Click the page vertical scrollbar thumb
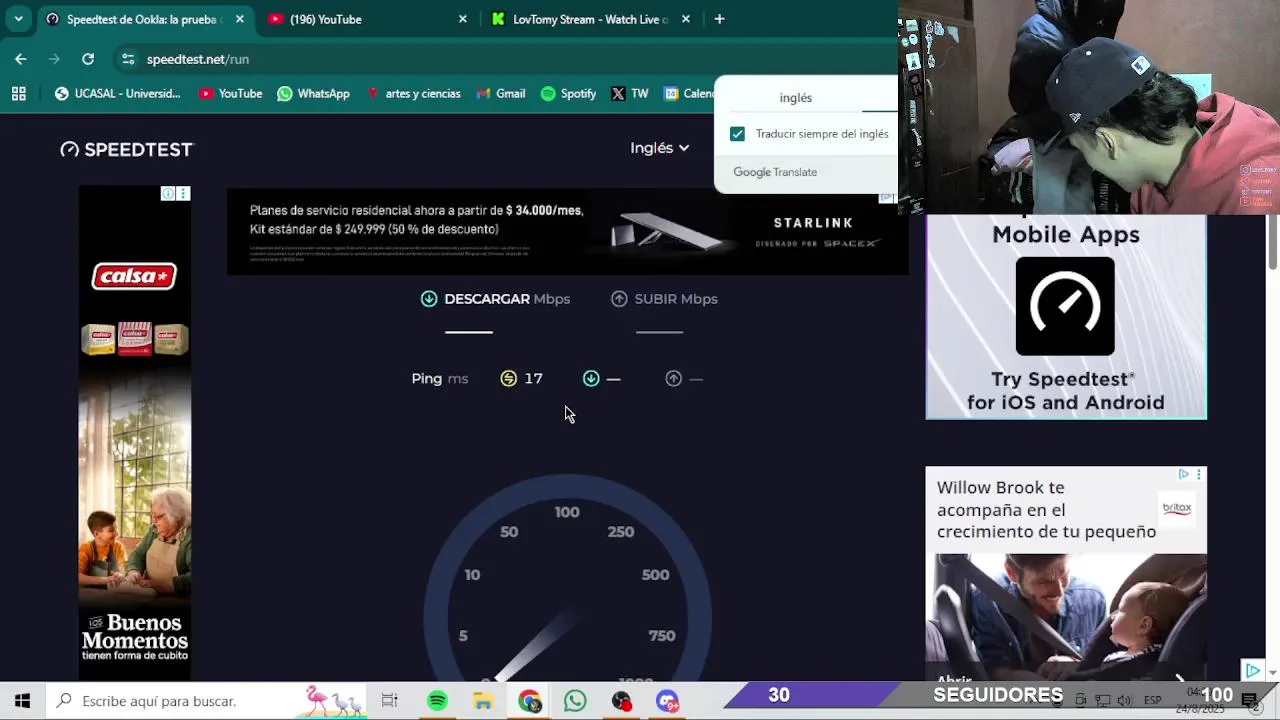This screenshot has width=1280, height=720. [1273, 241]
